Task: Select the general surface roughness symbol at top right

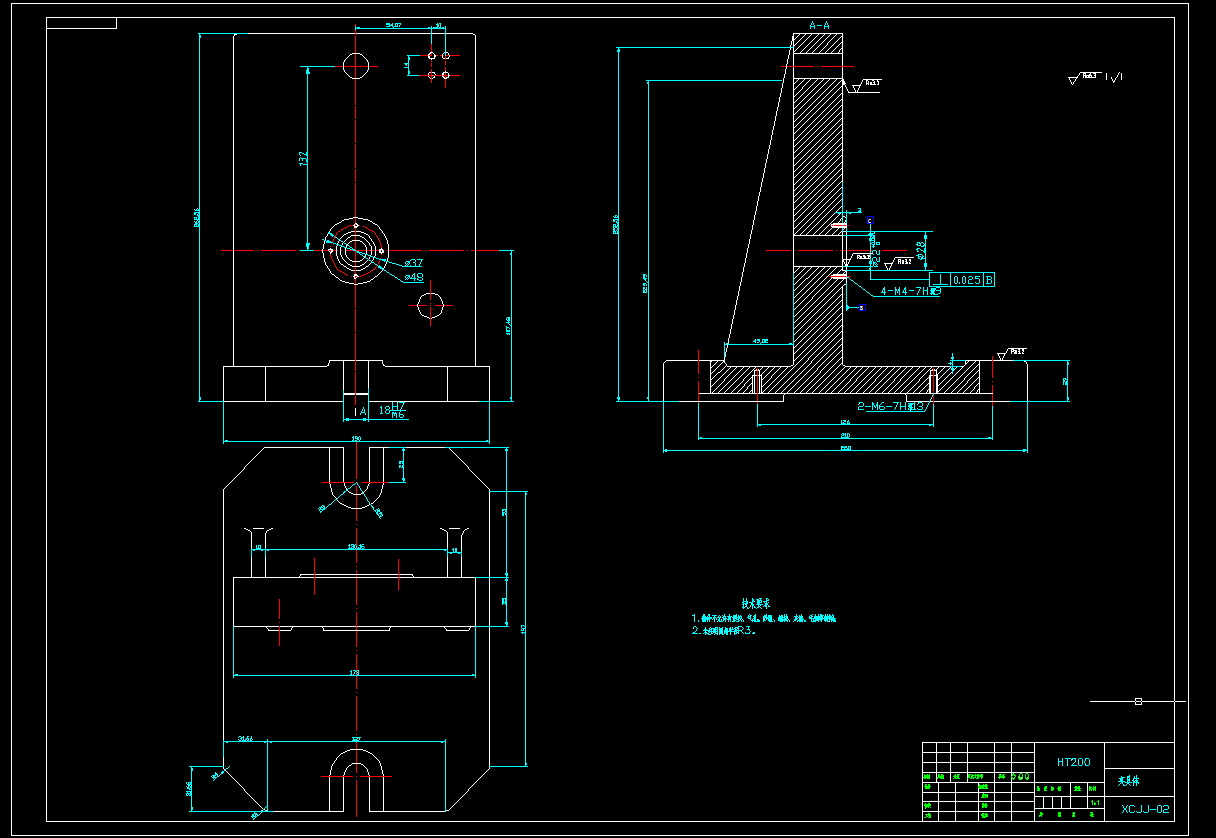Action: pos(1084,77)
